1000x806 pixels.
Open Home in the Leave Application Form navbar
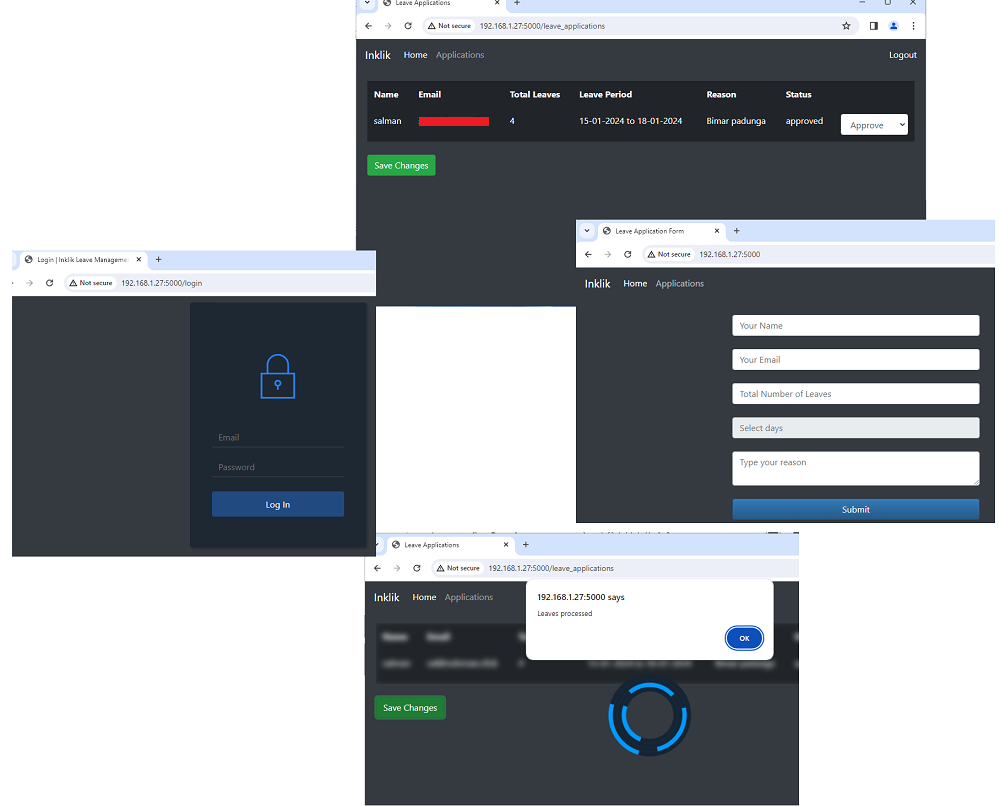[x=635, y=284]
